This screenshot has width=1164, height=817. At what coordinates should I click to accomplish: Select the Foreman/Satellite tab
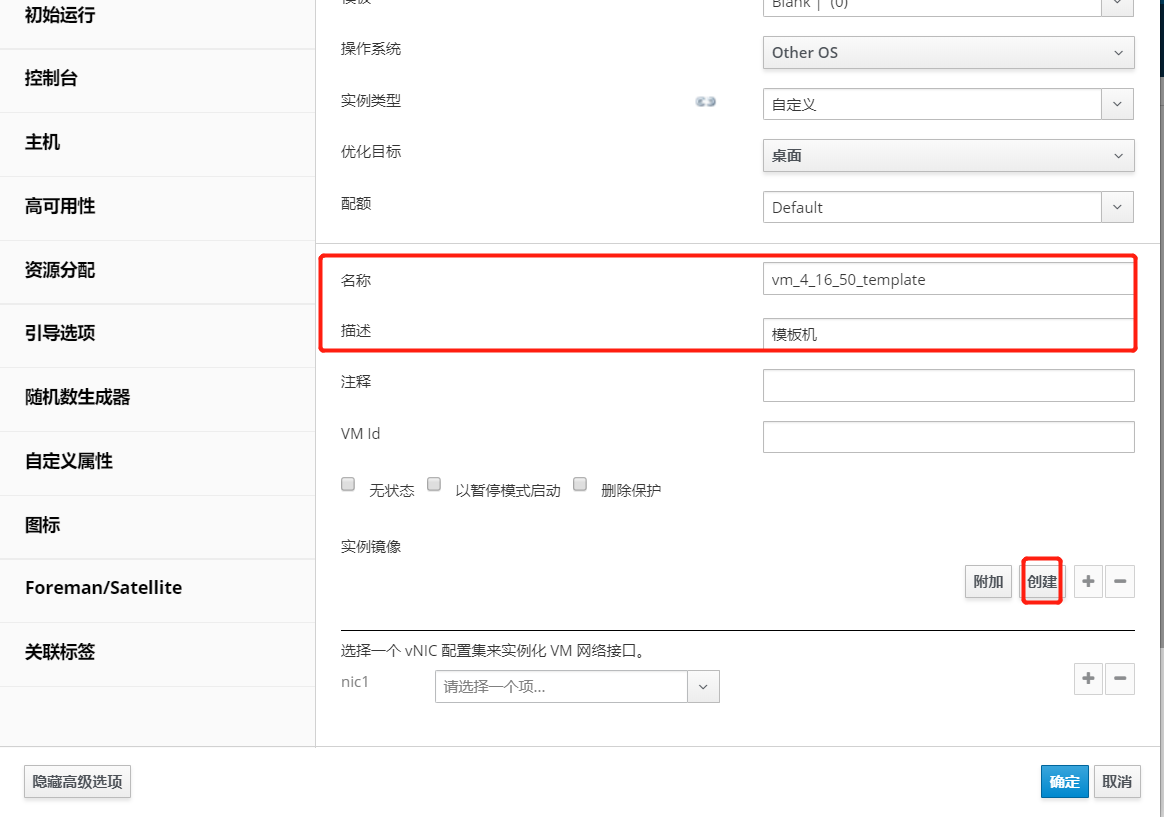(103, 588)
